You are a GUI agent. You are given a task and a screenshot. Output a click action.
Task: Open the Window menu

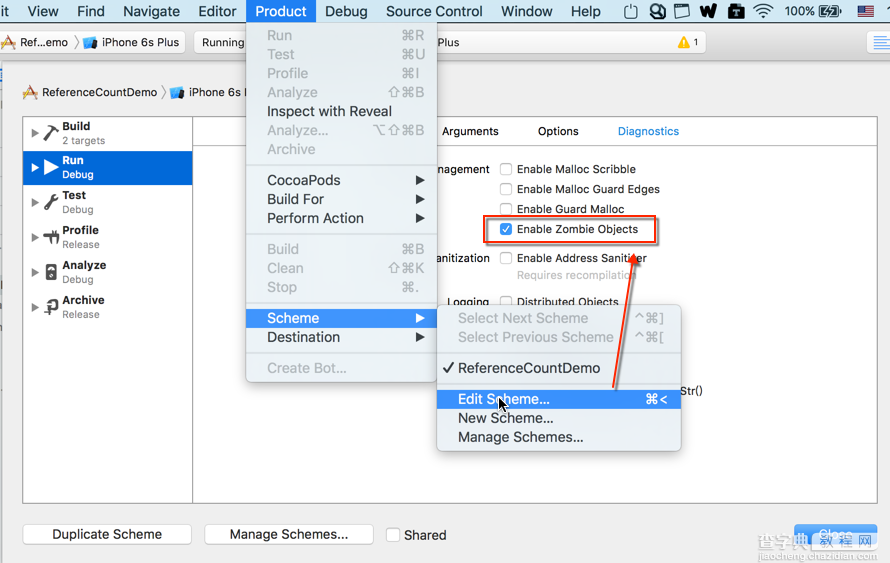[527, 11]
